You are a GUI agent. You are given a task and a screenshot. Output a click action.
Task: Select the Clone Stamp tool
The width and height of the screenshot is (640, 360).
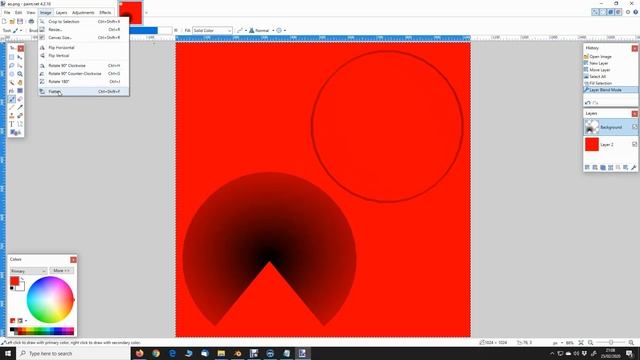click(11, 116)
